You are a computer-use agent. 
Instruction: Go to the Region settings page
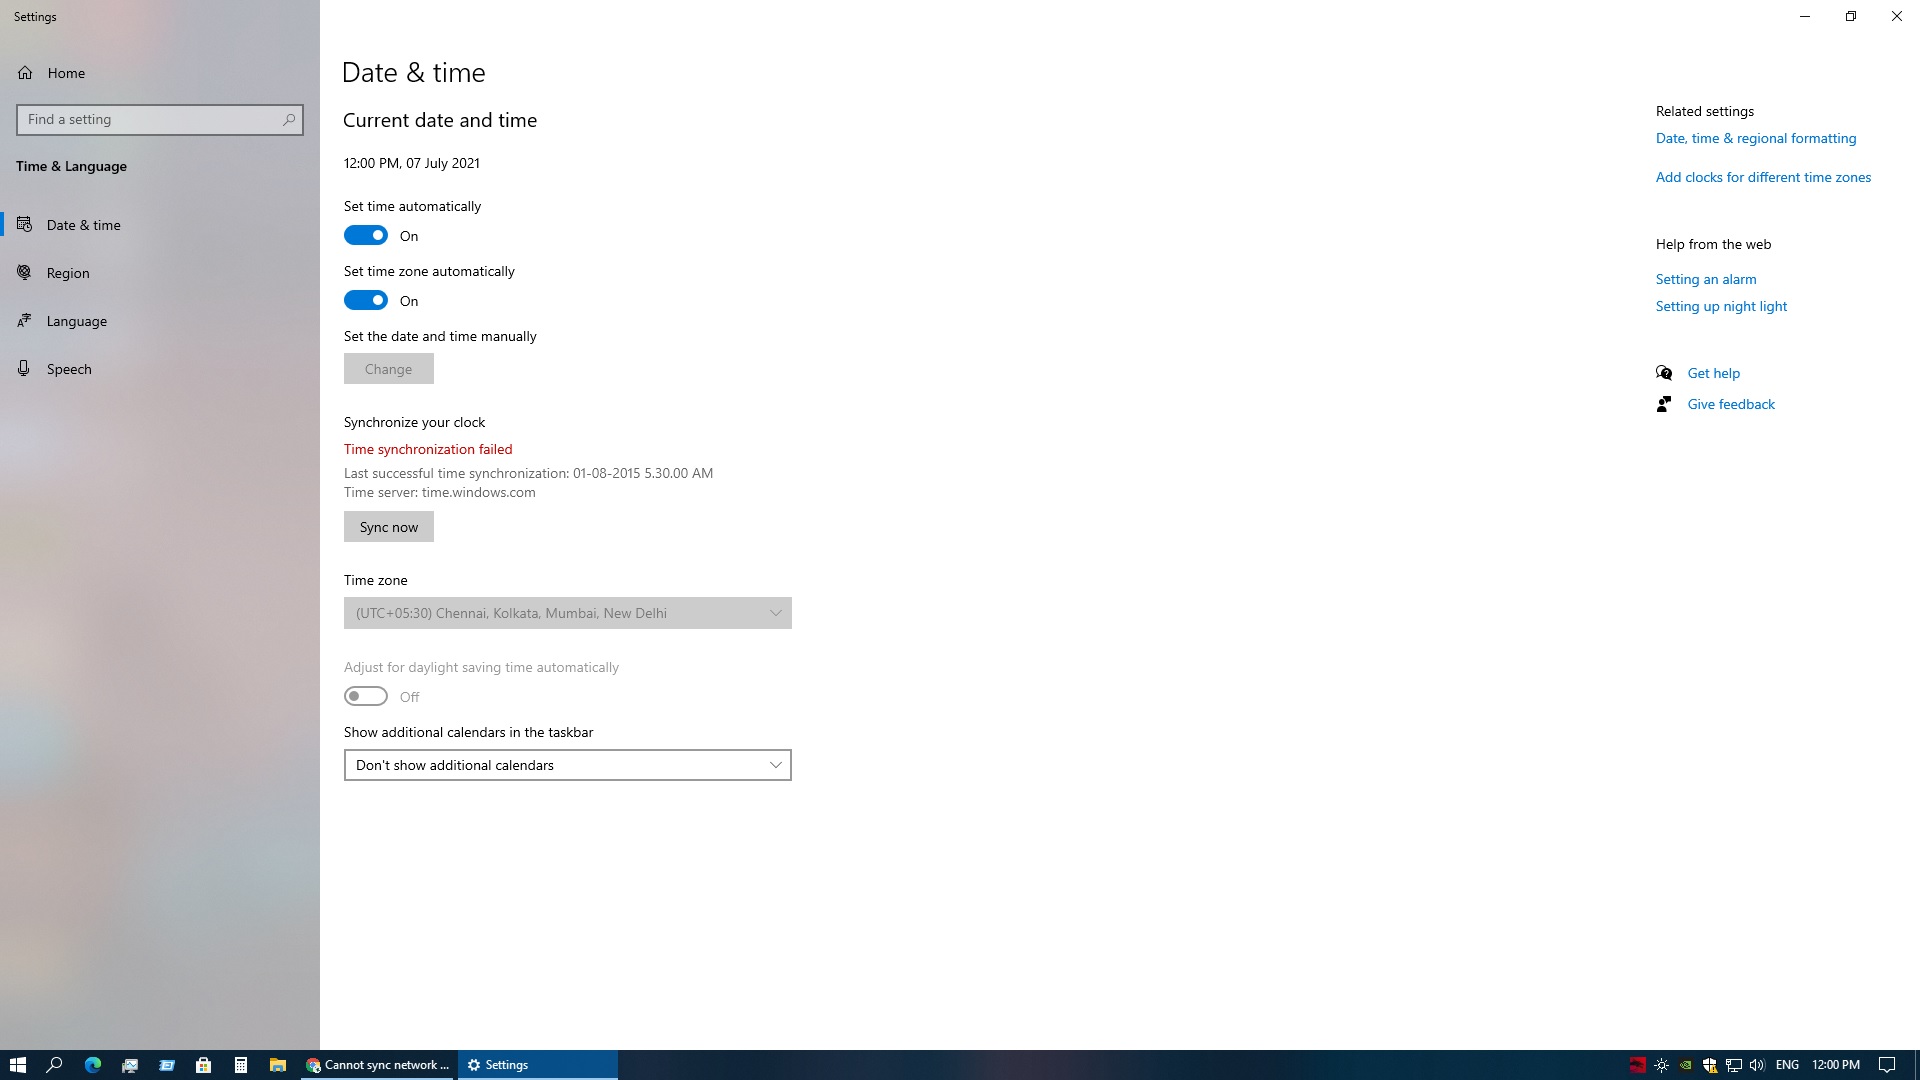coord(68,273)
